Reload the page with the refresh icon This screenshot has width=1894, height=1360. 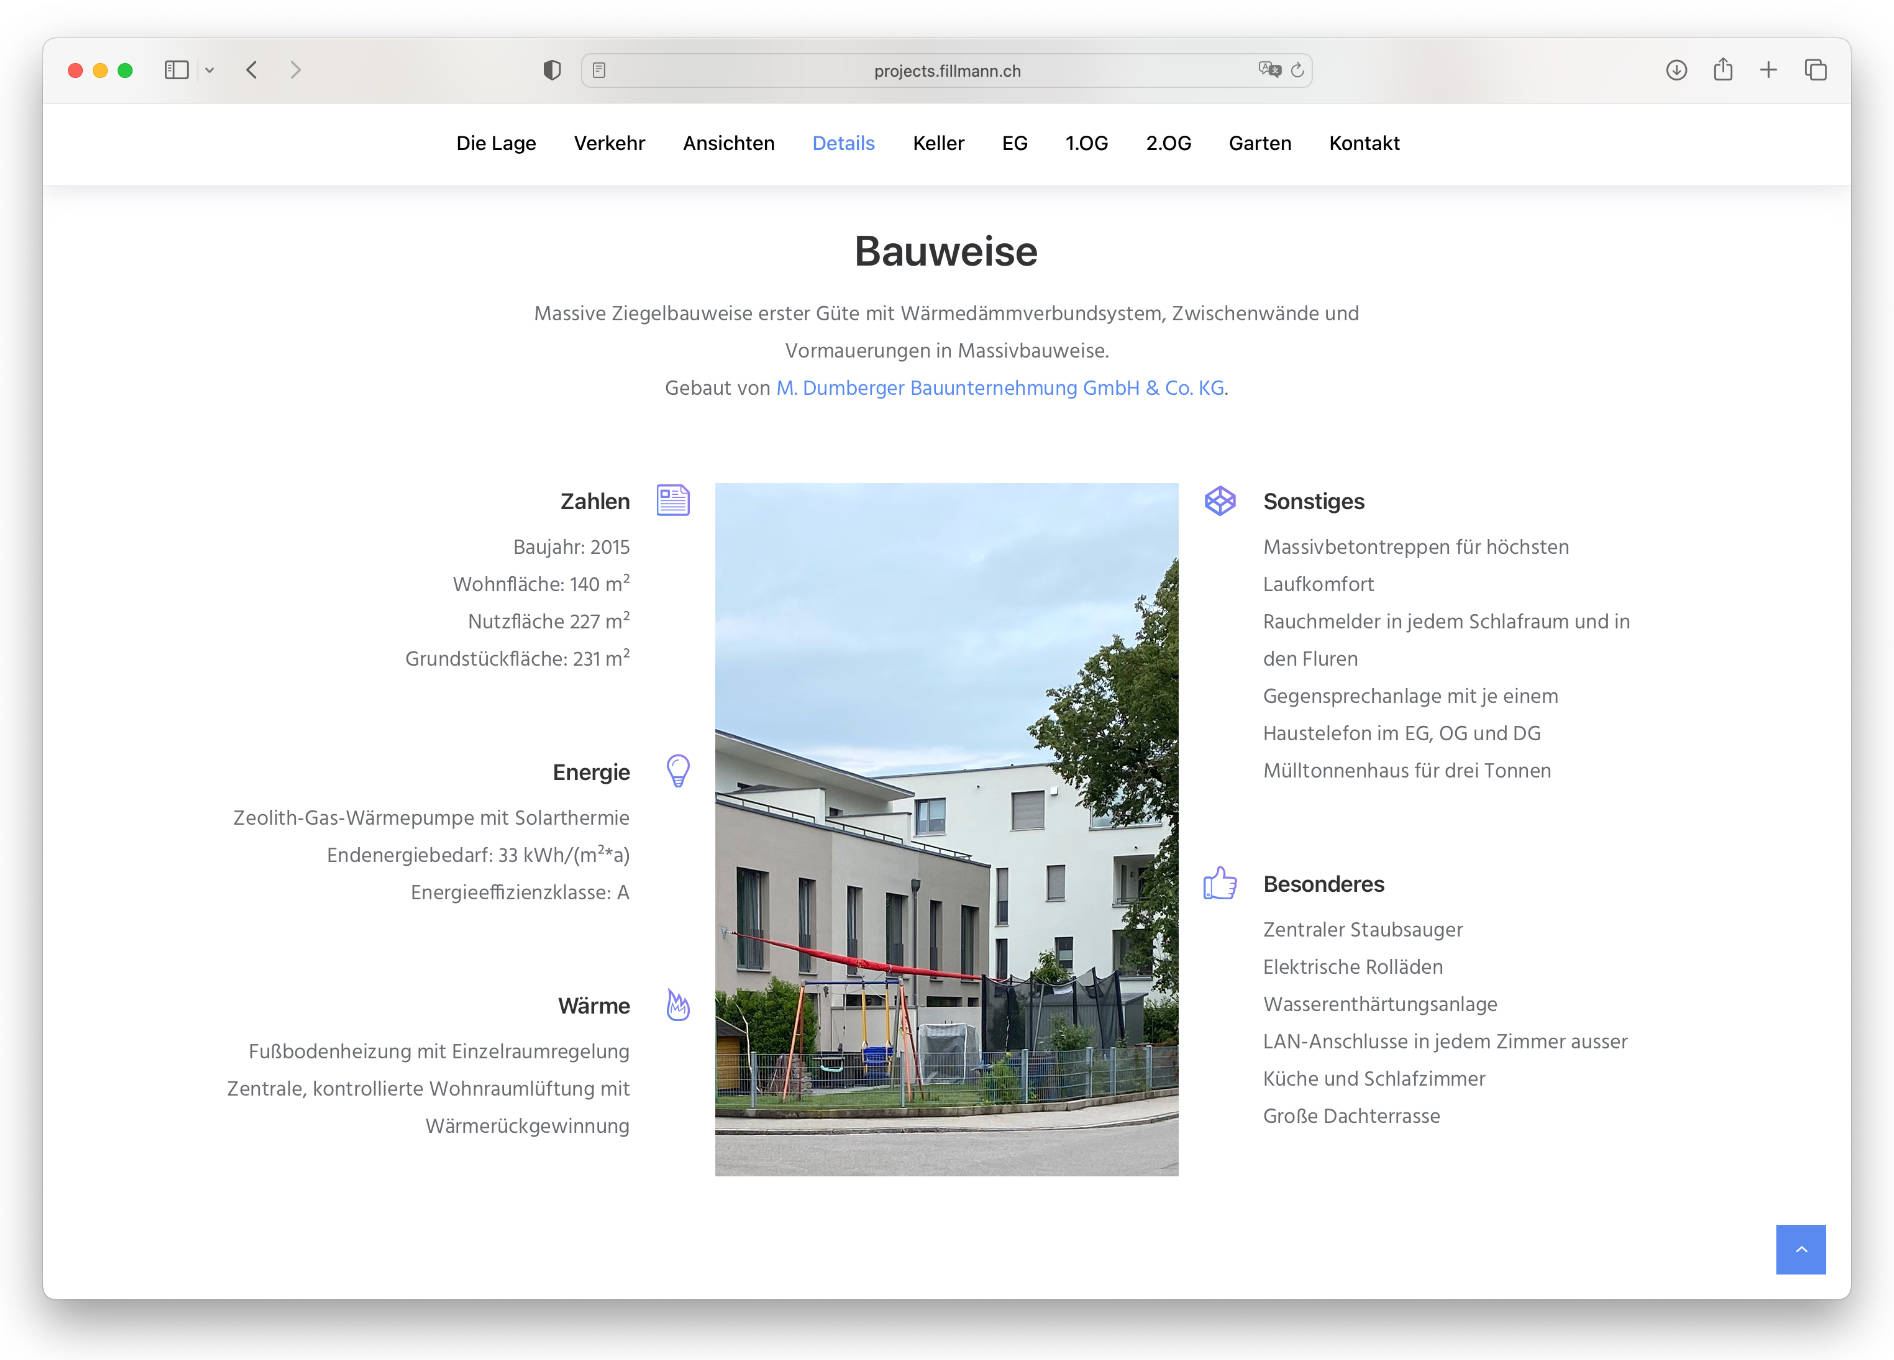tap(1298, 70)
